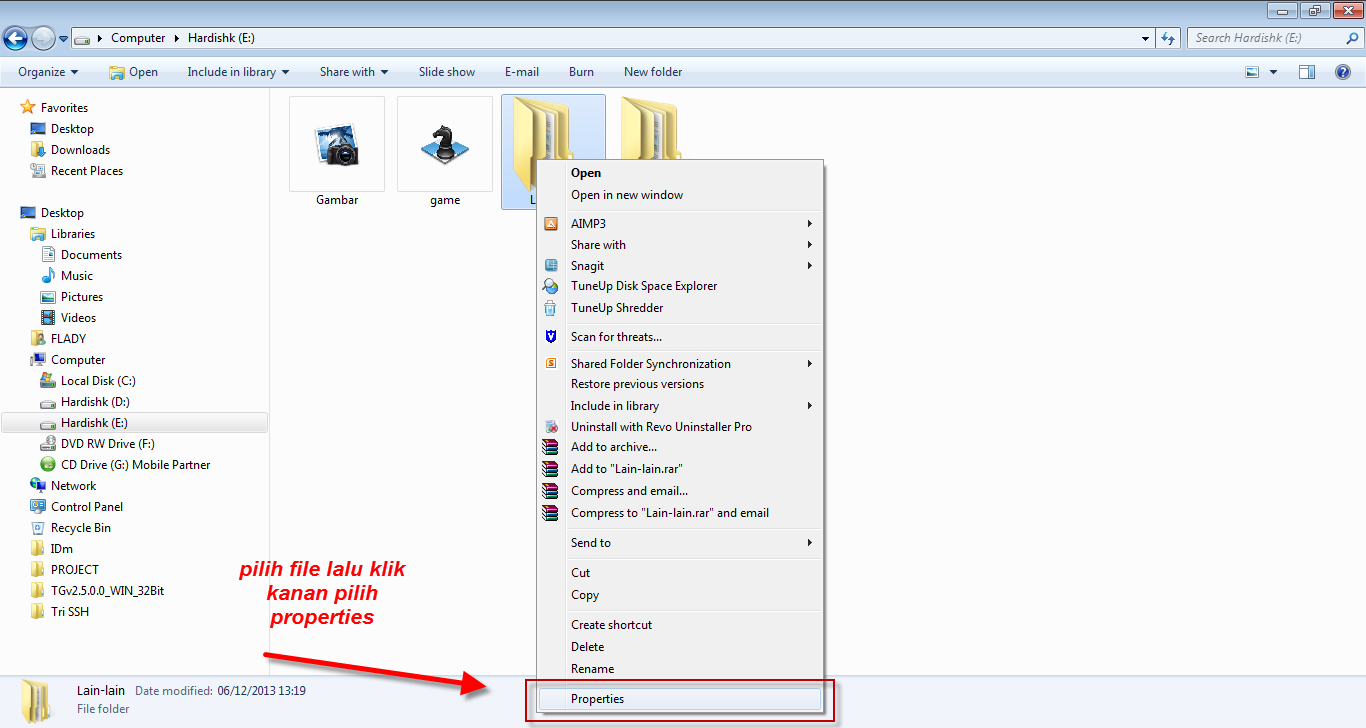This screenshot has height=728, width=1366.
Task: Select Uninstall with Revo Uninstaller Pro
Action: (x=652, y=426)
